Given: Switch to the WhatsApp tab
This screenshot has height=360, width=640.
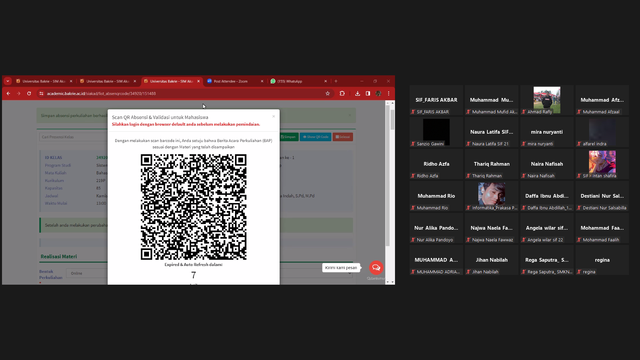Looking at the screenshot, I should (294, 81).
